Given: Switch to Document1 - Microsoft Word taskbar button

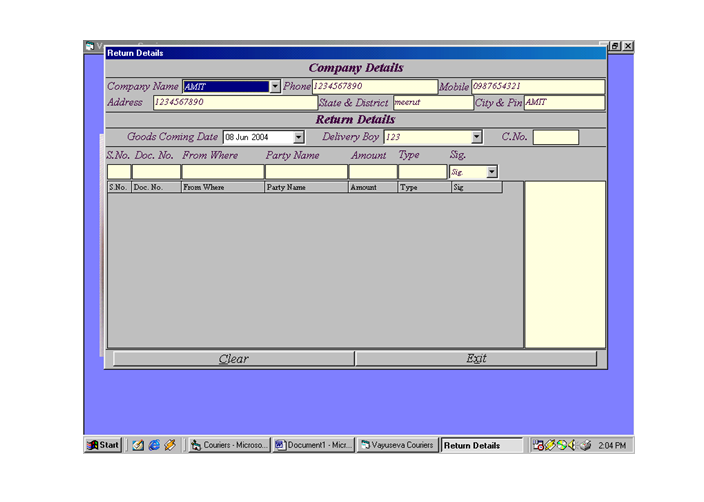Looking at the screenshot, I should point(314,445).
